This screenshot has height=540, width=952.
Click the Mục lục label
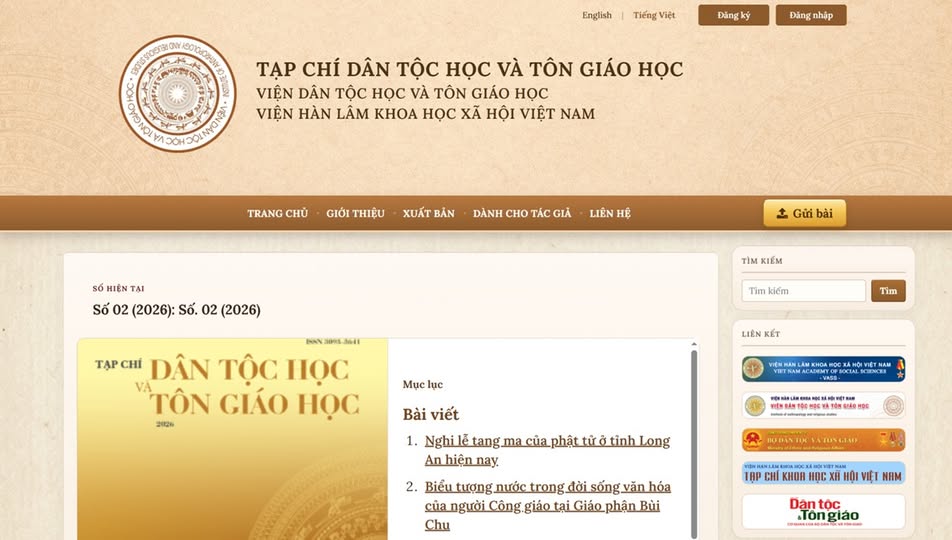423,384
